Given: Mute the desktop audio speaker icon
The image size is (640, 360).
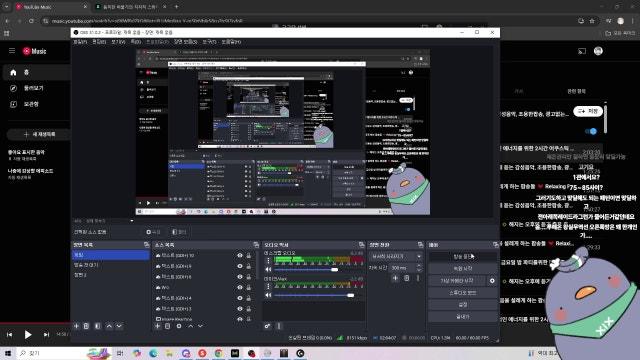Looking at the screenshot, I should click(x=268, y=269).
